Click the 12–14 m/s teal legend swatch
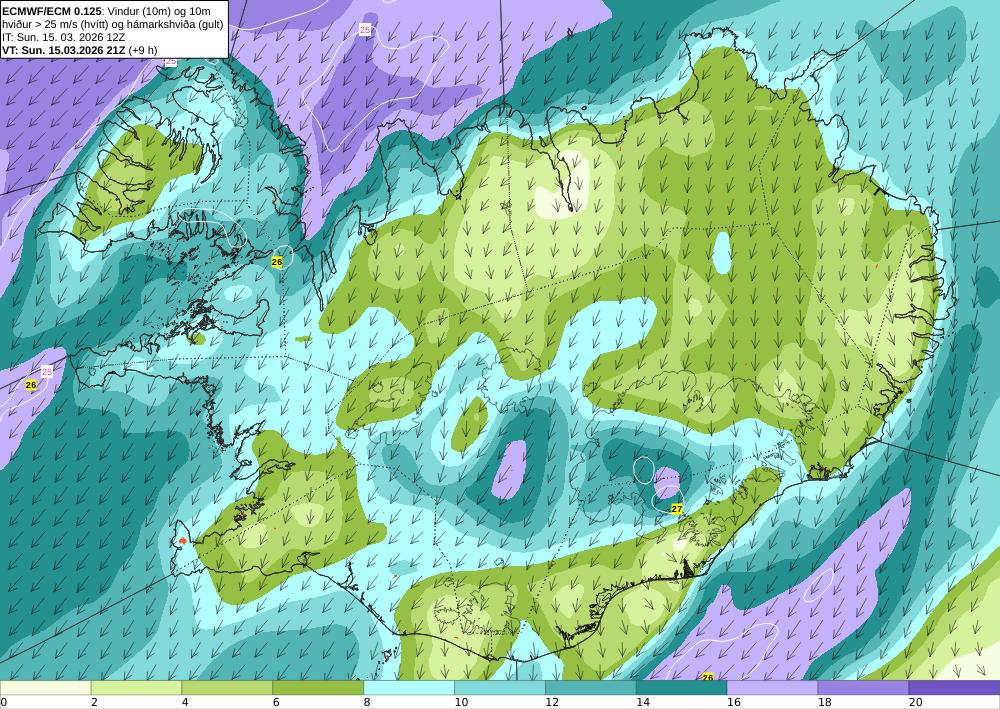The height and width of the screenshot is (709, 1000). (x=591, y=688)
